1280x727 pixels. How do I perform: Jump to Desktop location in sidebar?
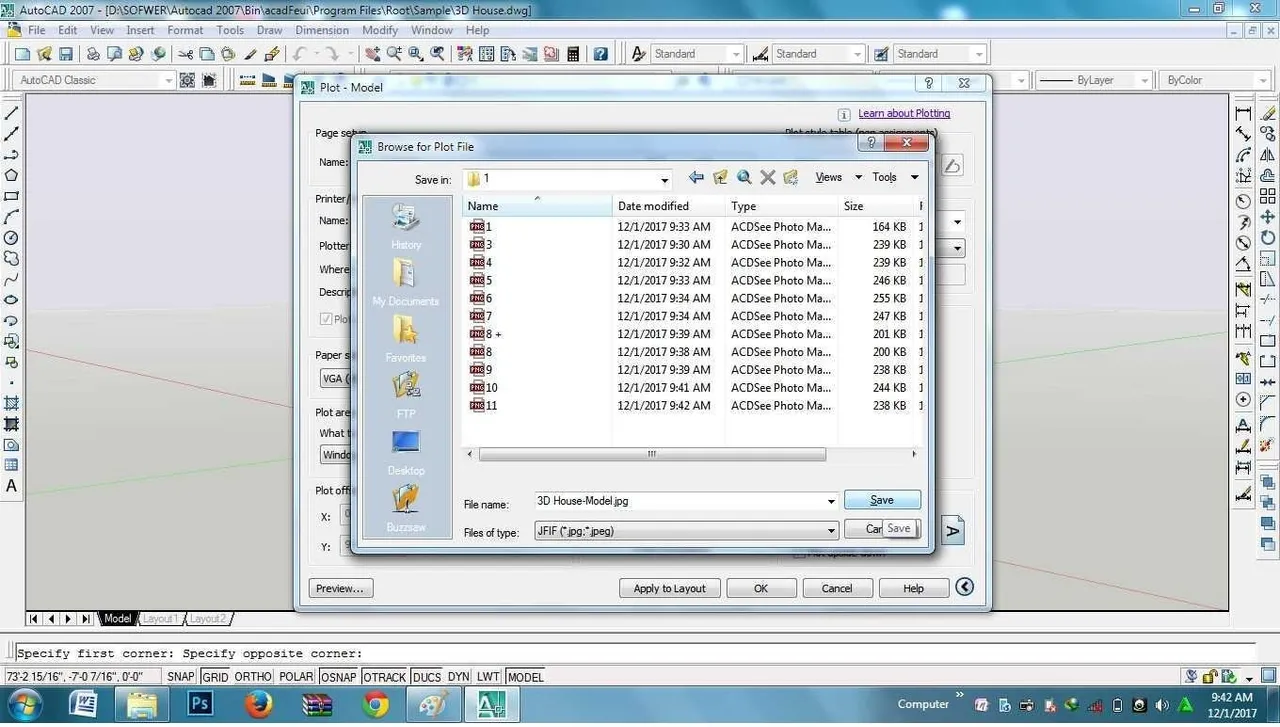tap(406, 451)
